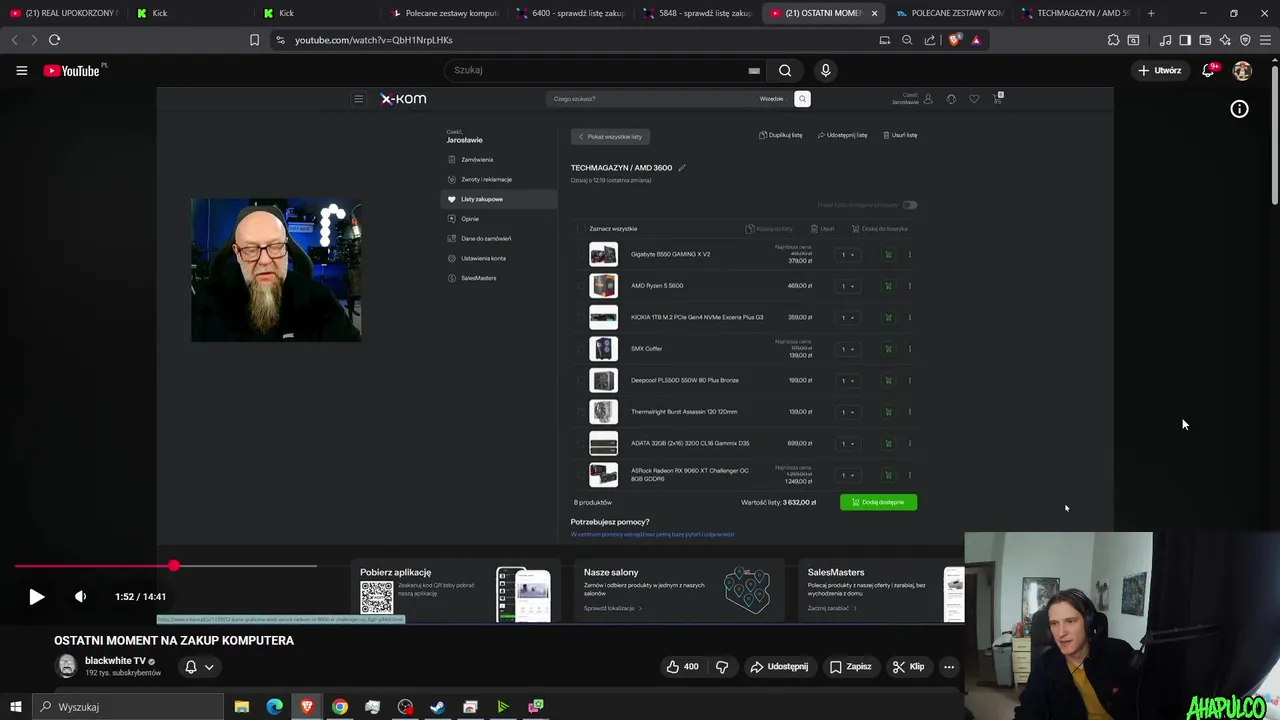Image resolution: width=1280 pixels, height=720 pixels.
Task: Go to YouTube home via logo
Action: (72, 71)
